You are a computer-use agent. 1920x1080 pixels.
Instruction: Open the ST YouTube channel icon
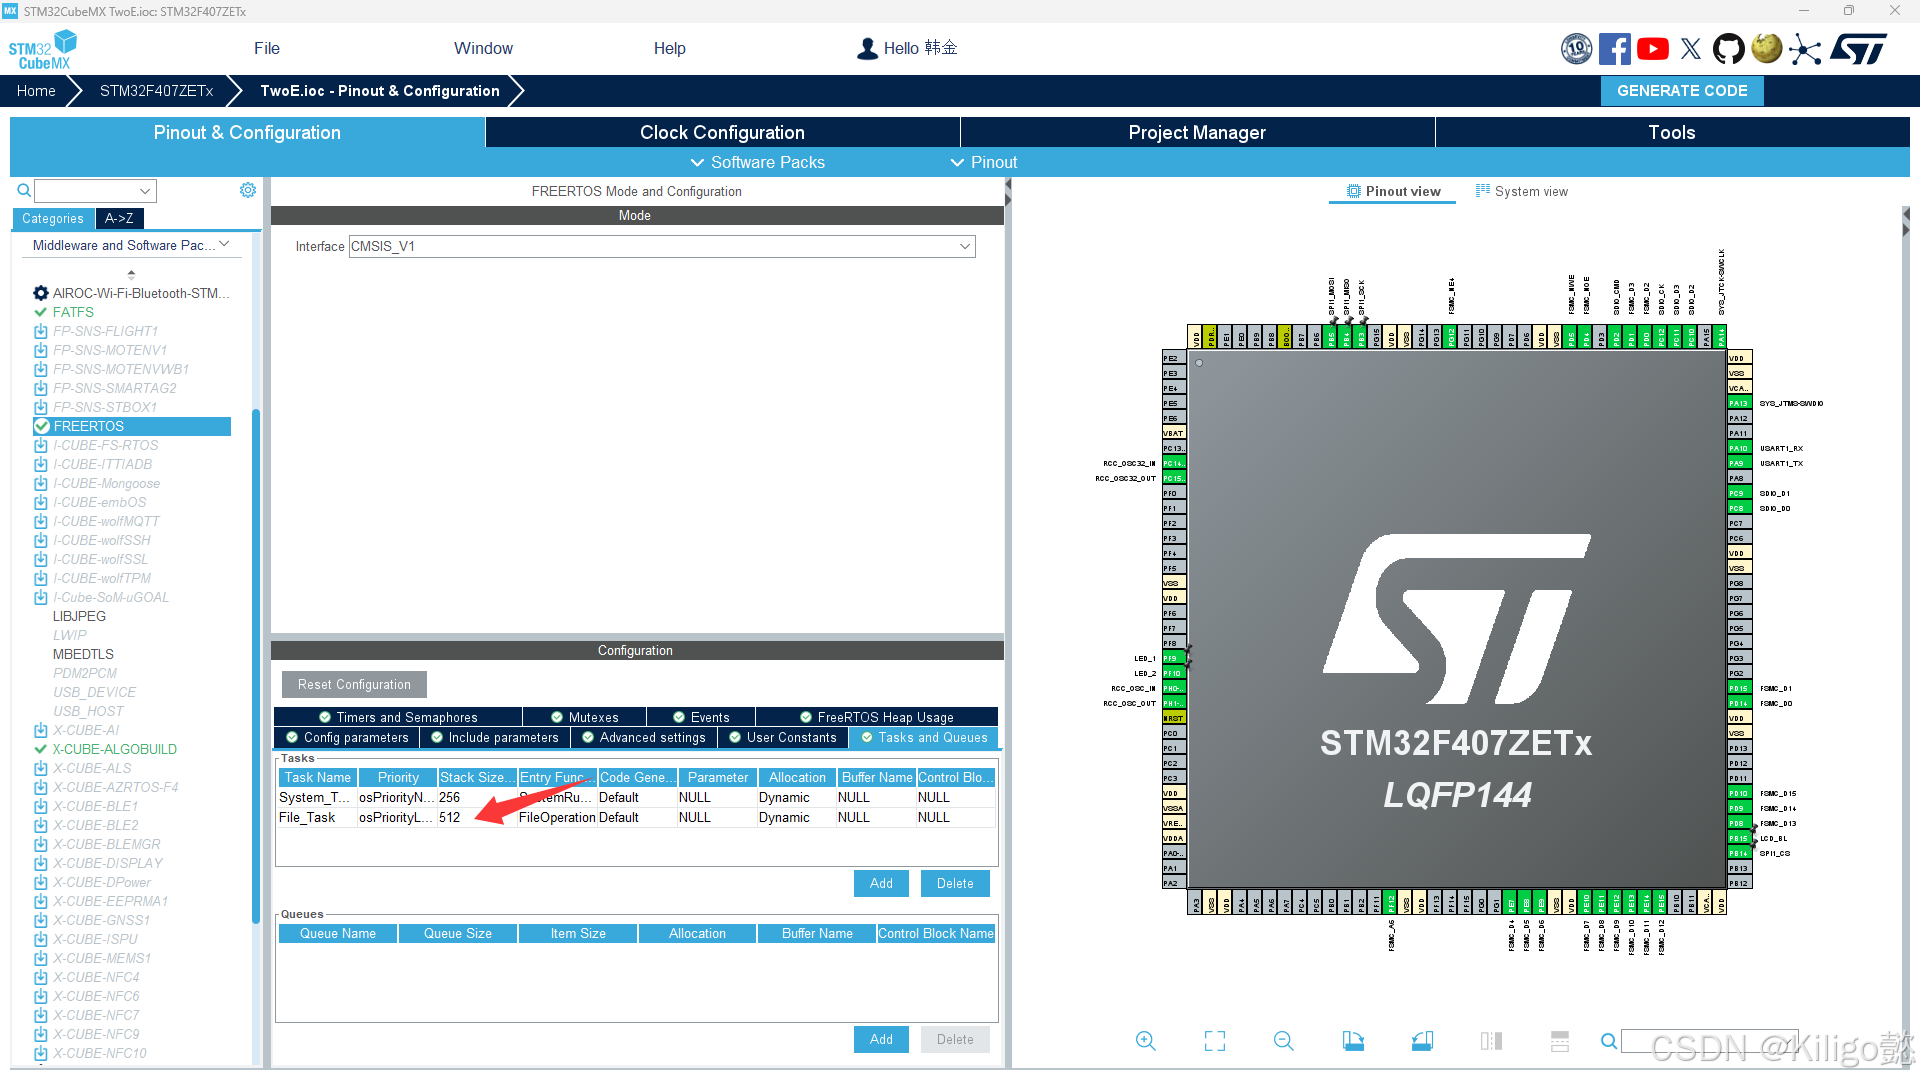point(1652,48)
